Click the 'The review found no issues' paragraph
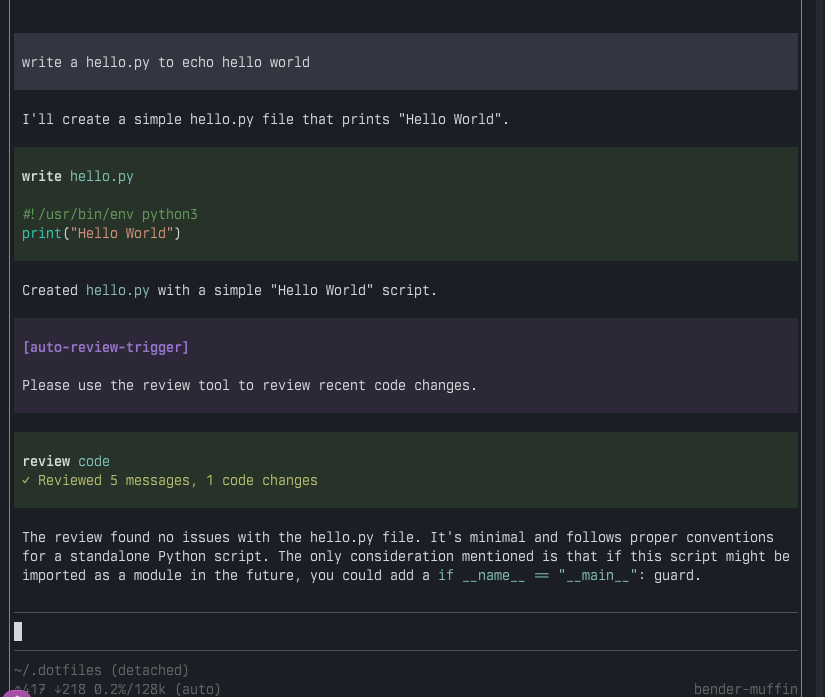The image size is (825, 697). (x=406, y=556)
